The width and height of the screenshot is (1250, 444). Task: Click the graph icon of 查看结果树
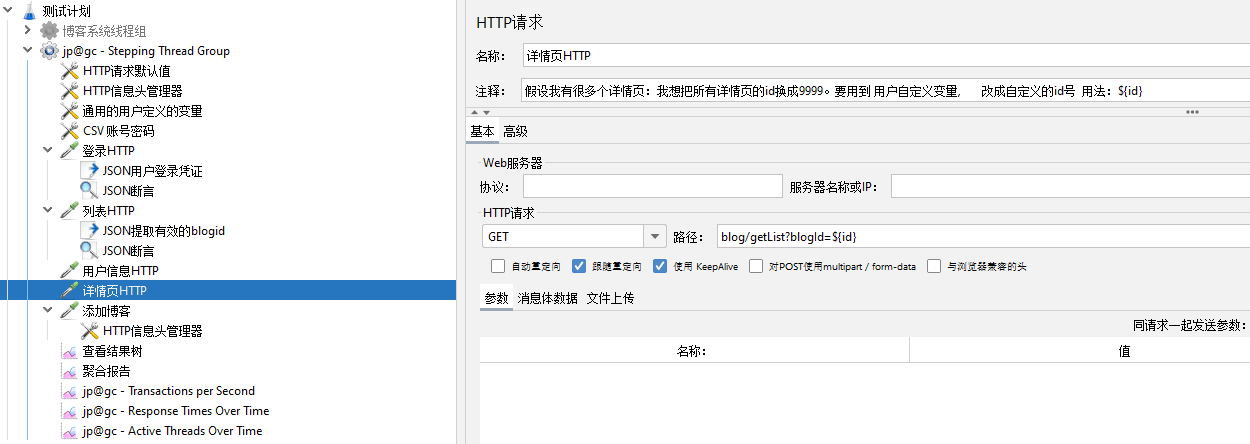(x=69, y=351)
